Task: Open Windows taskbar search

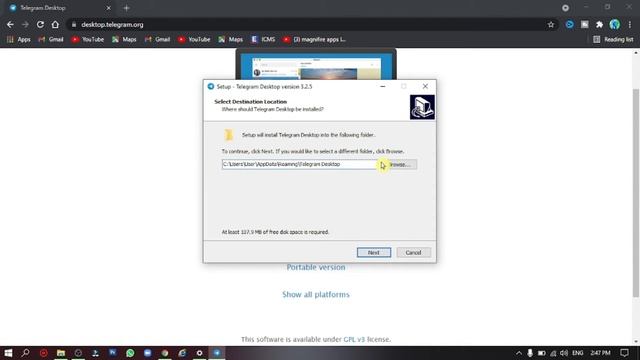Action: 25,353
